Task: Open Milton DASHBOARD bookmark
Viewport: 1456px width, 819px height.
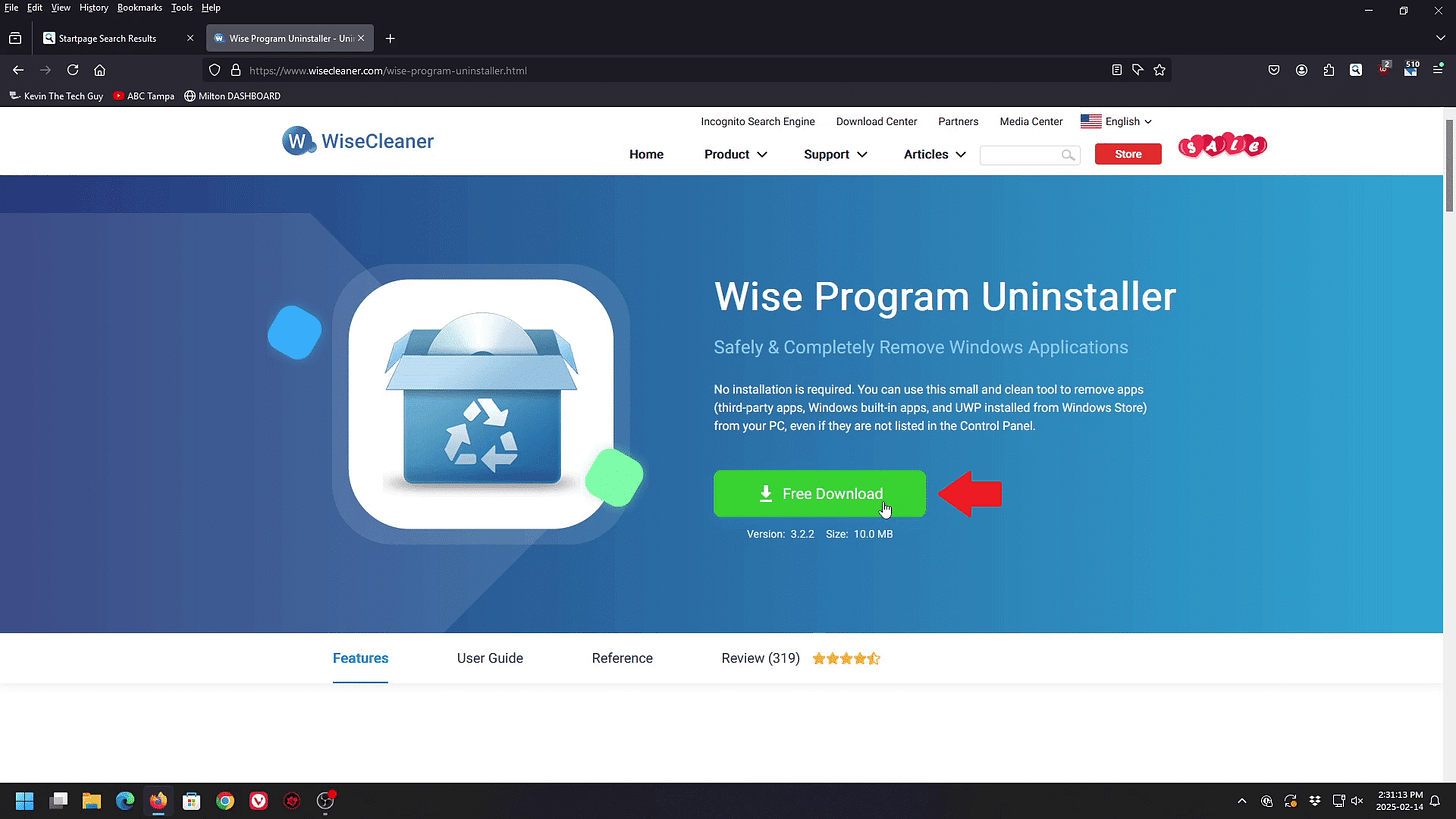Action: pyautogui.click(x=232, y=96)
